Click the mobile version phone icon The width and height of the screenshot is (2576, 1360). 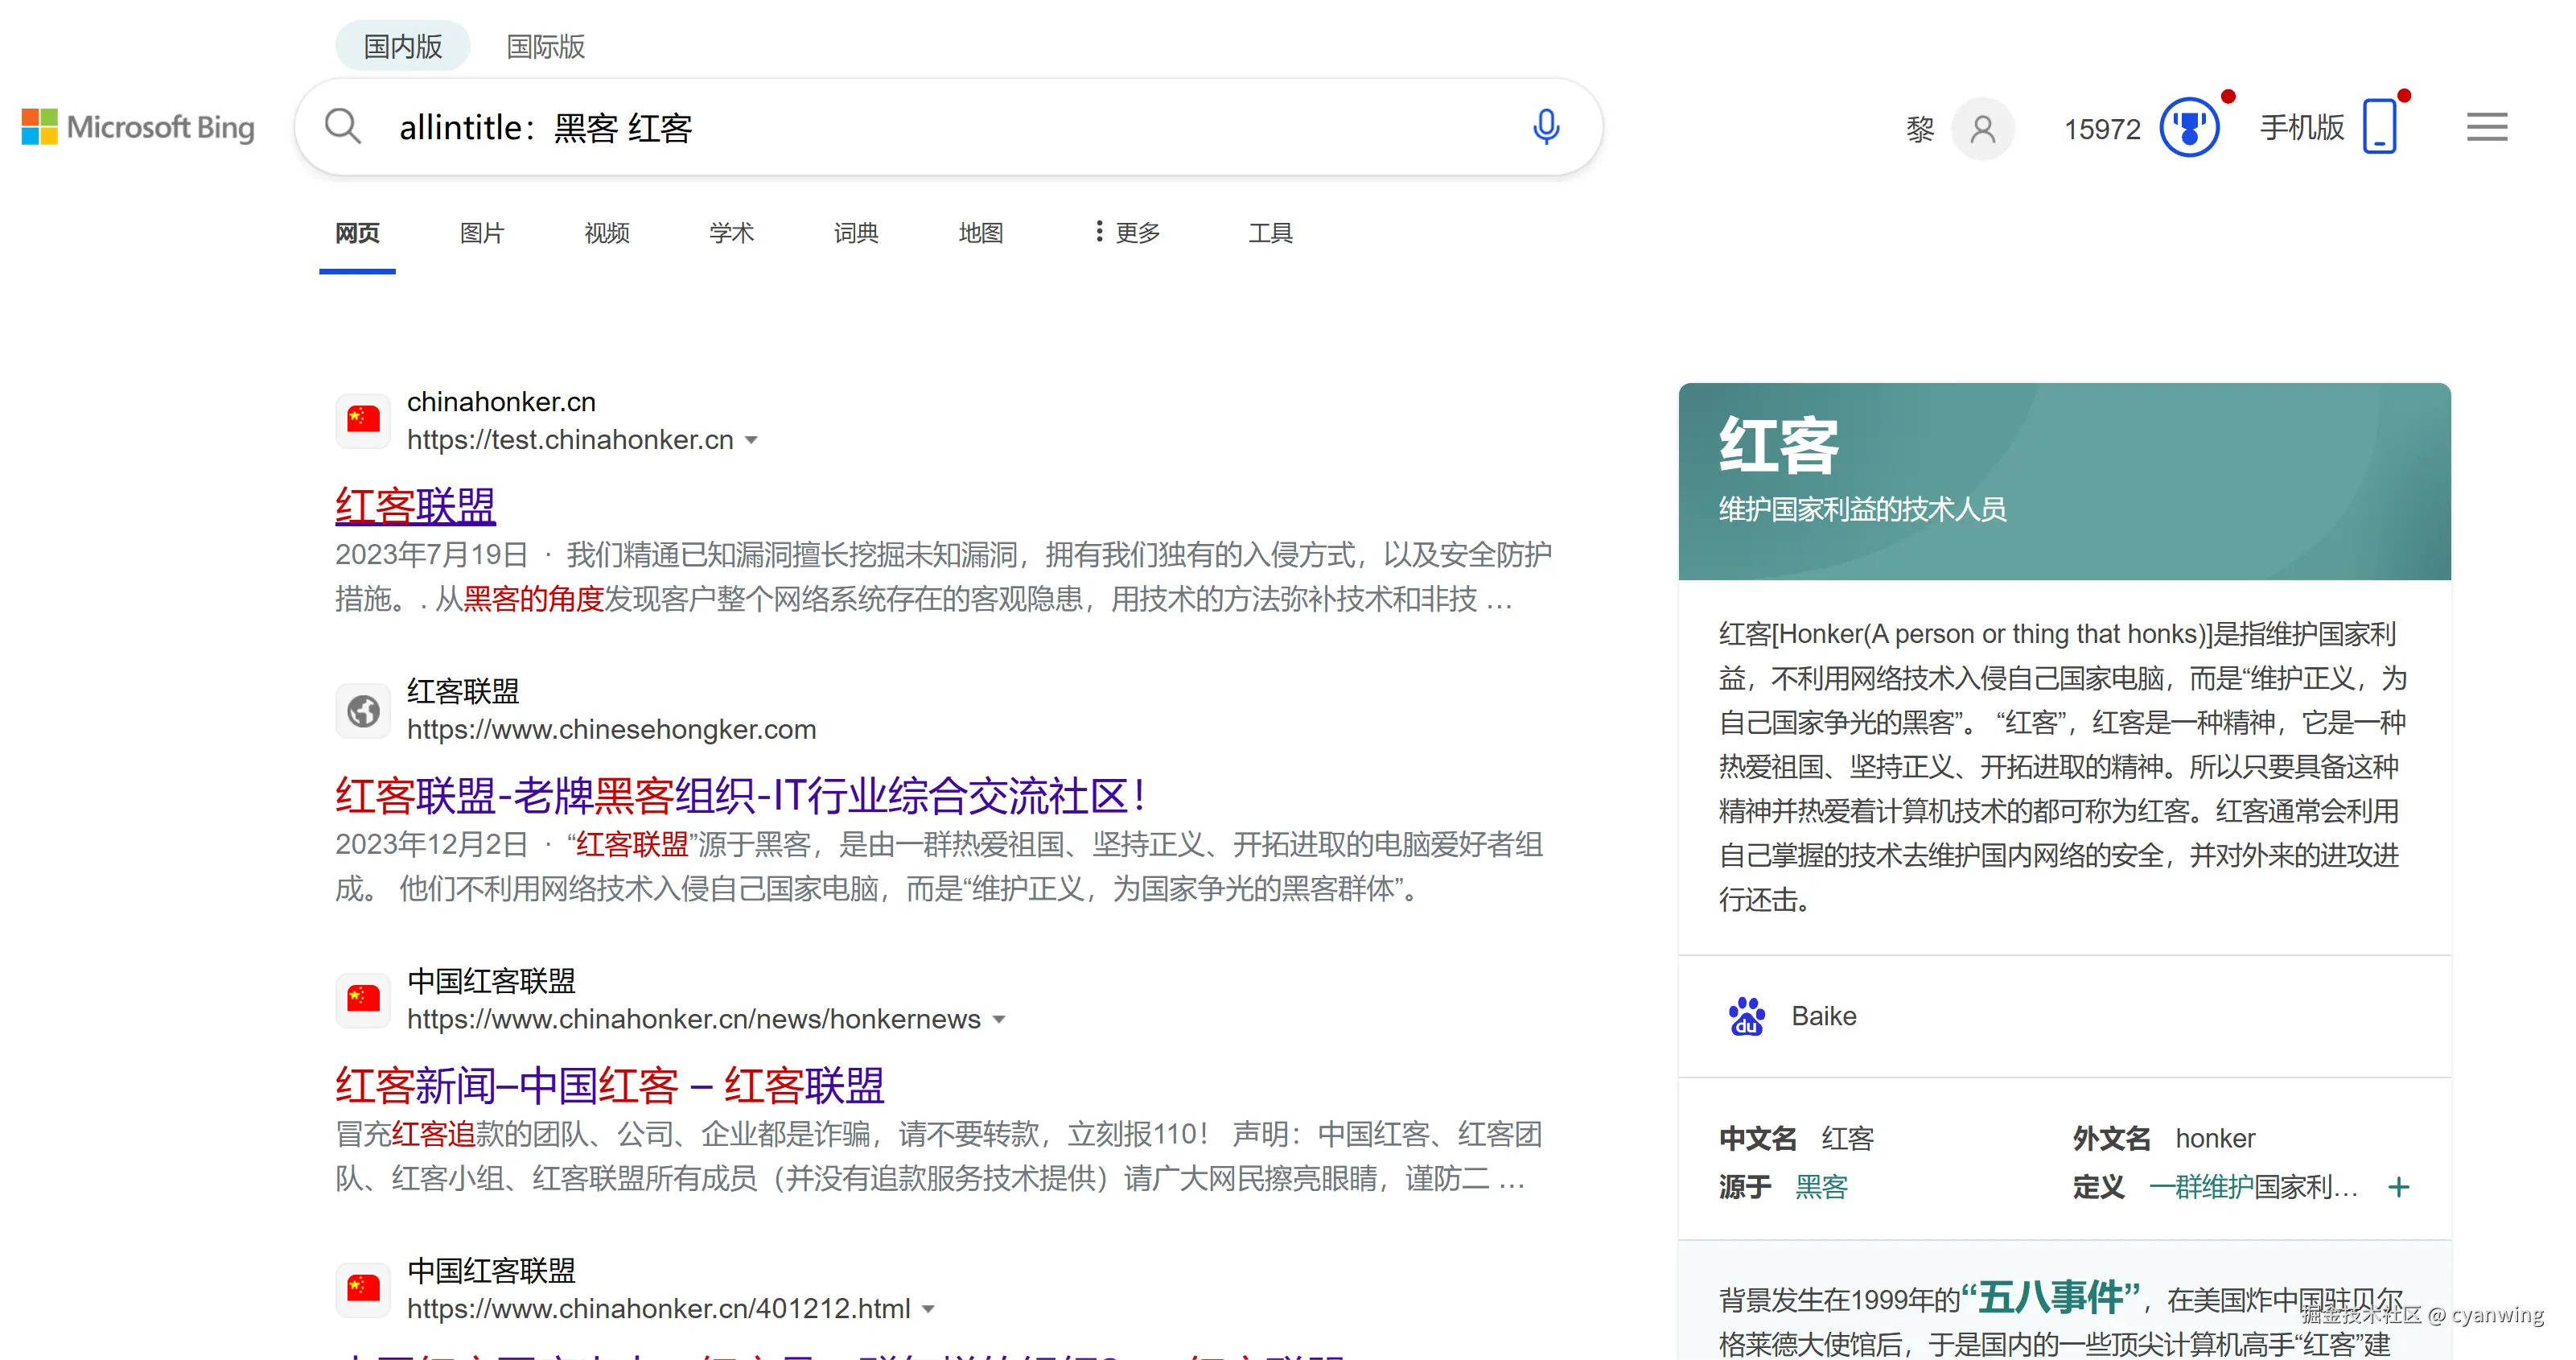[2379, 128]
